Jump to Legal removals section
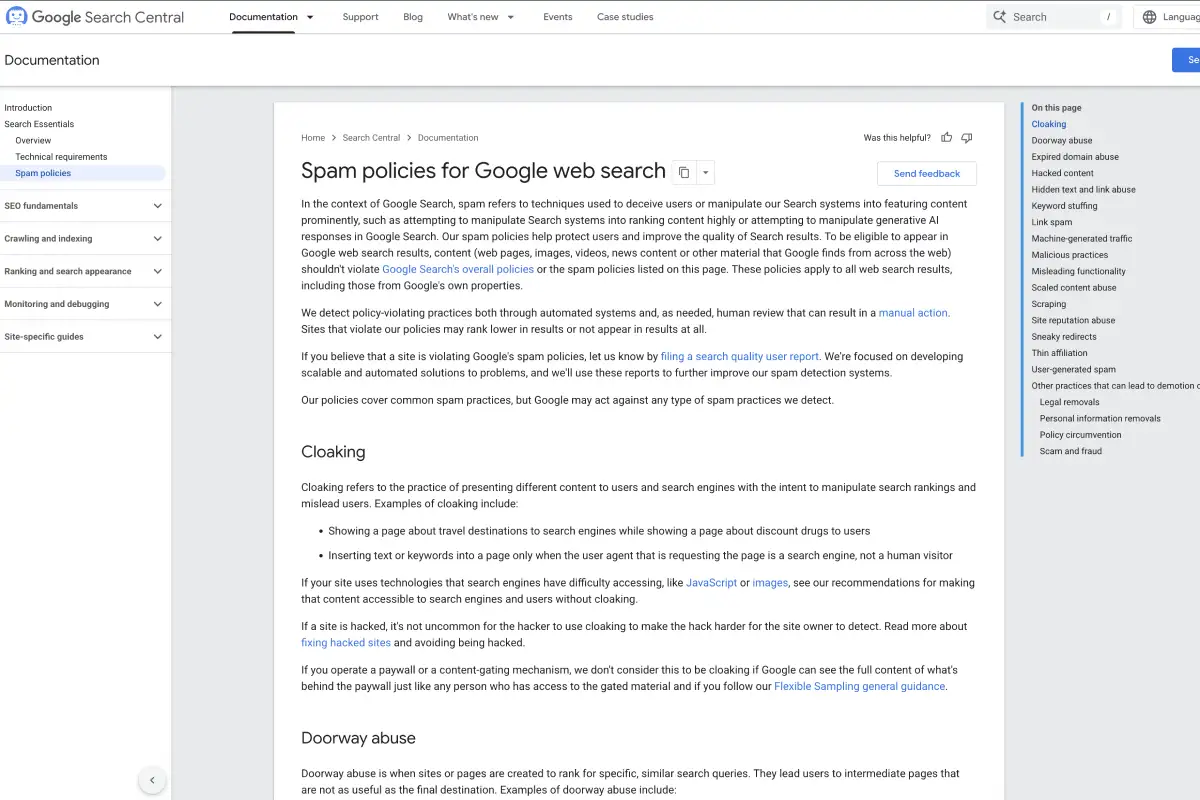Image resolution: width=1200 pixels, height=800 pixels. point(1070,402)
